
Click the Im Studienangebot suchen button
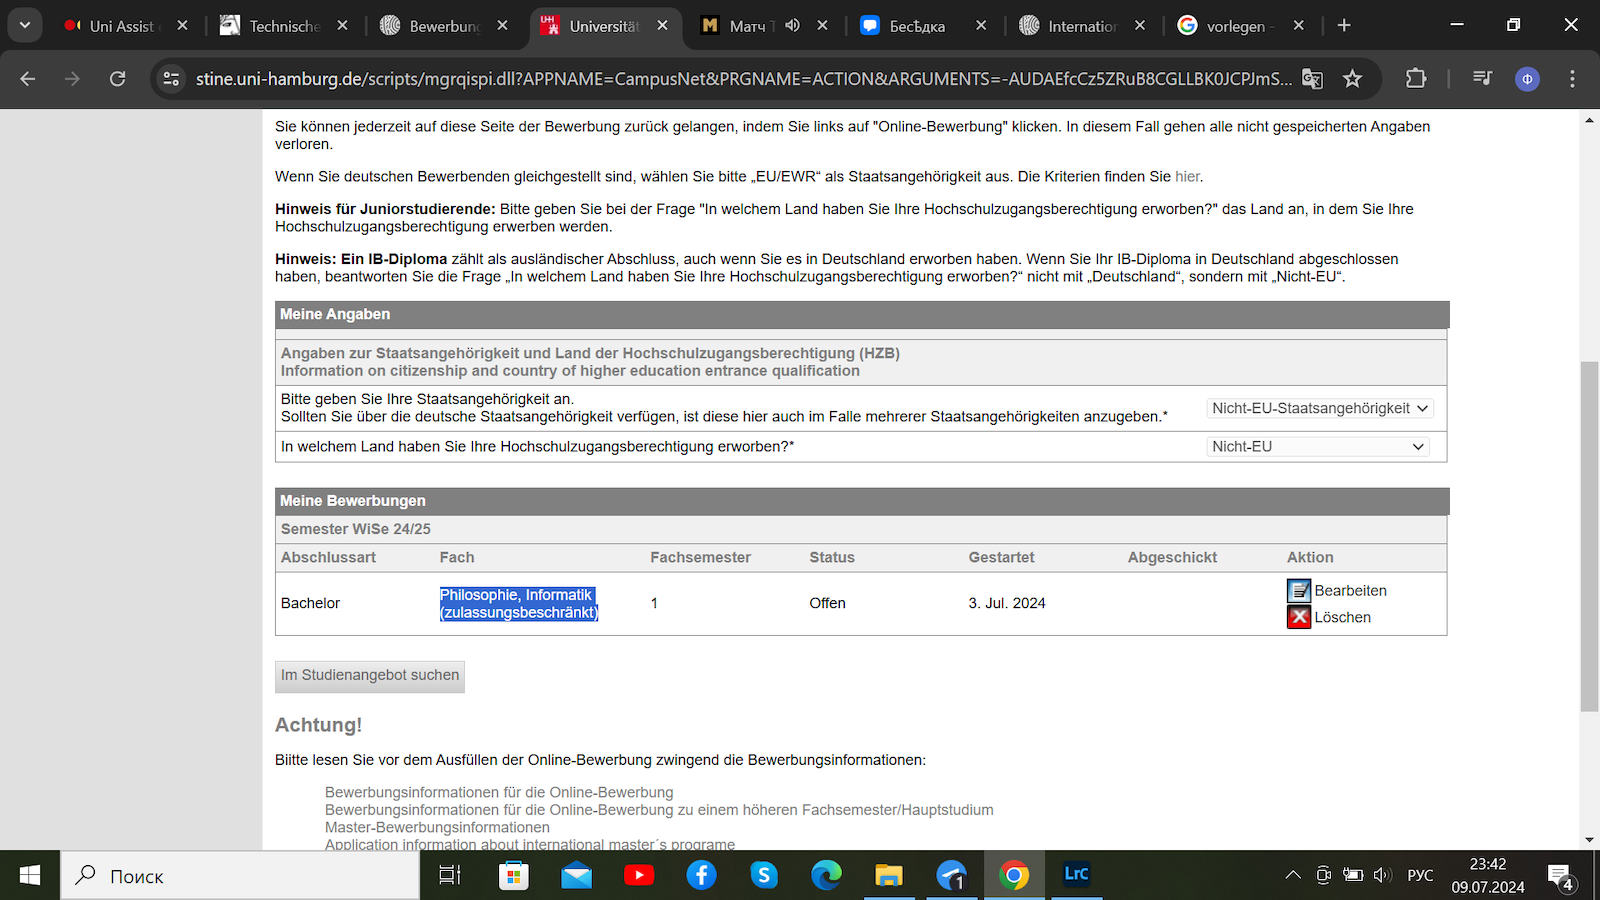[x=369, y=676]
